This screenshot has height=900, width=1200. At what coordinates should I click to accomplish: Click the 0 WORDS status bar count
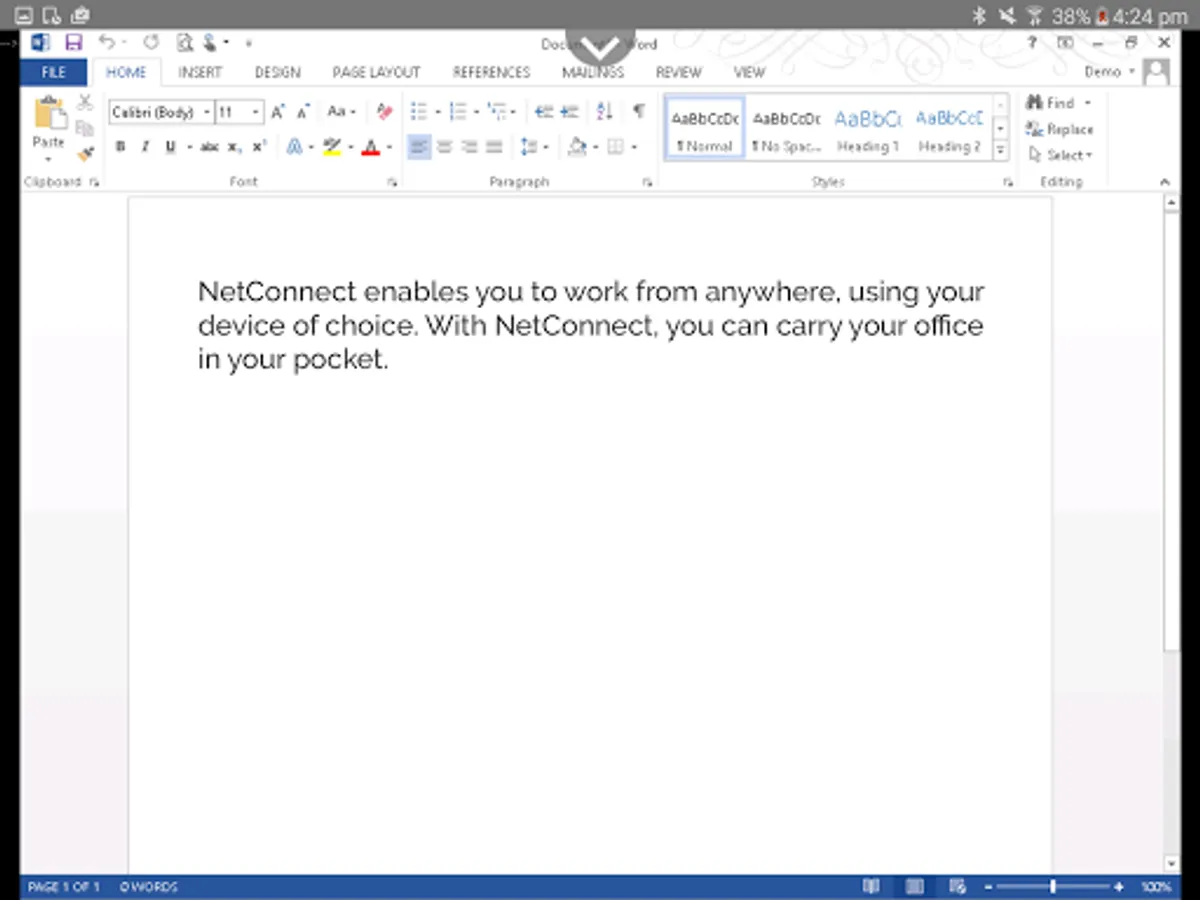148,887
